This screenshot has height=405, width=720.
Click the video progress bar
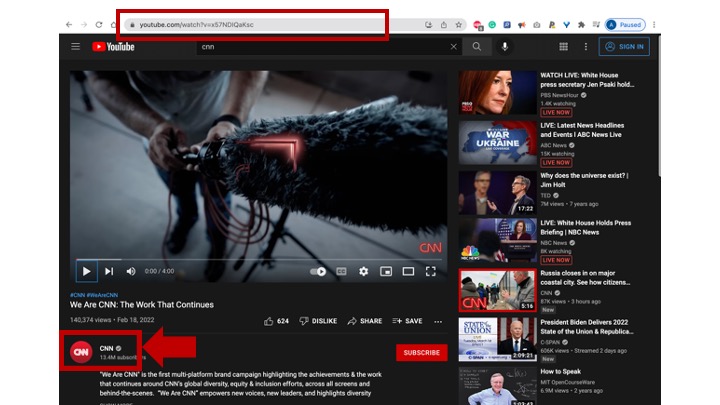tap(259, 260)
